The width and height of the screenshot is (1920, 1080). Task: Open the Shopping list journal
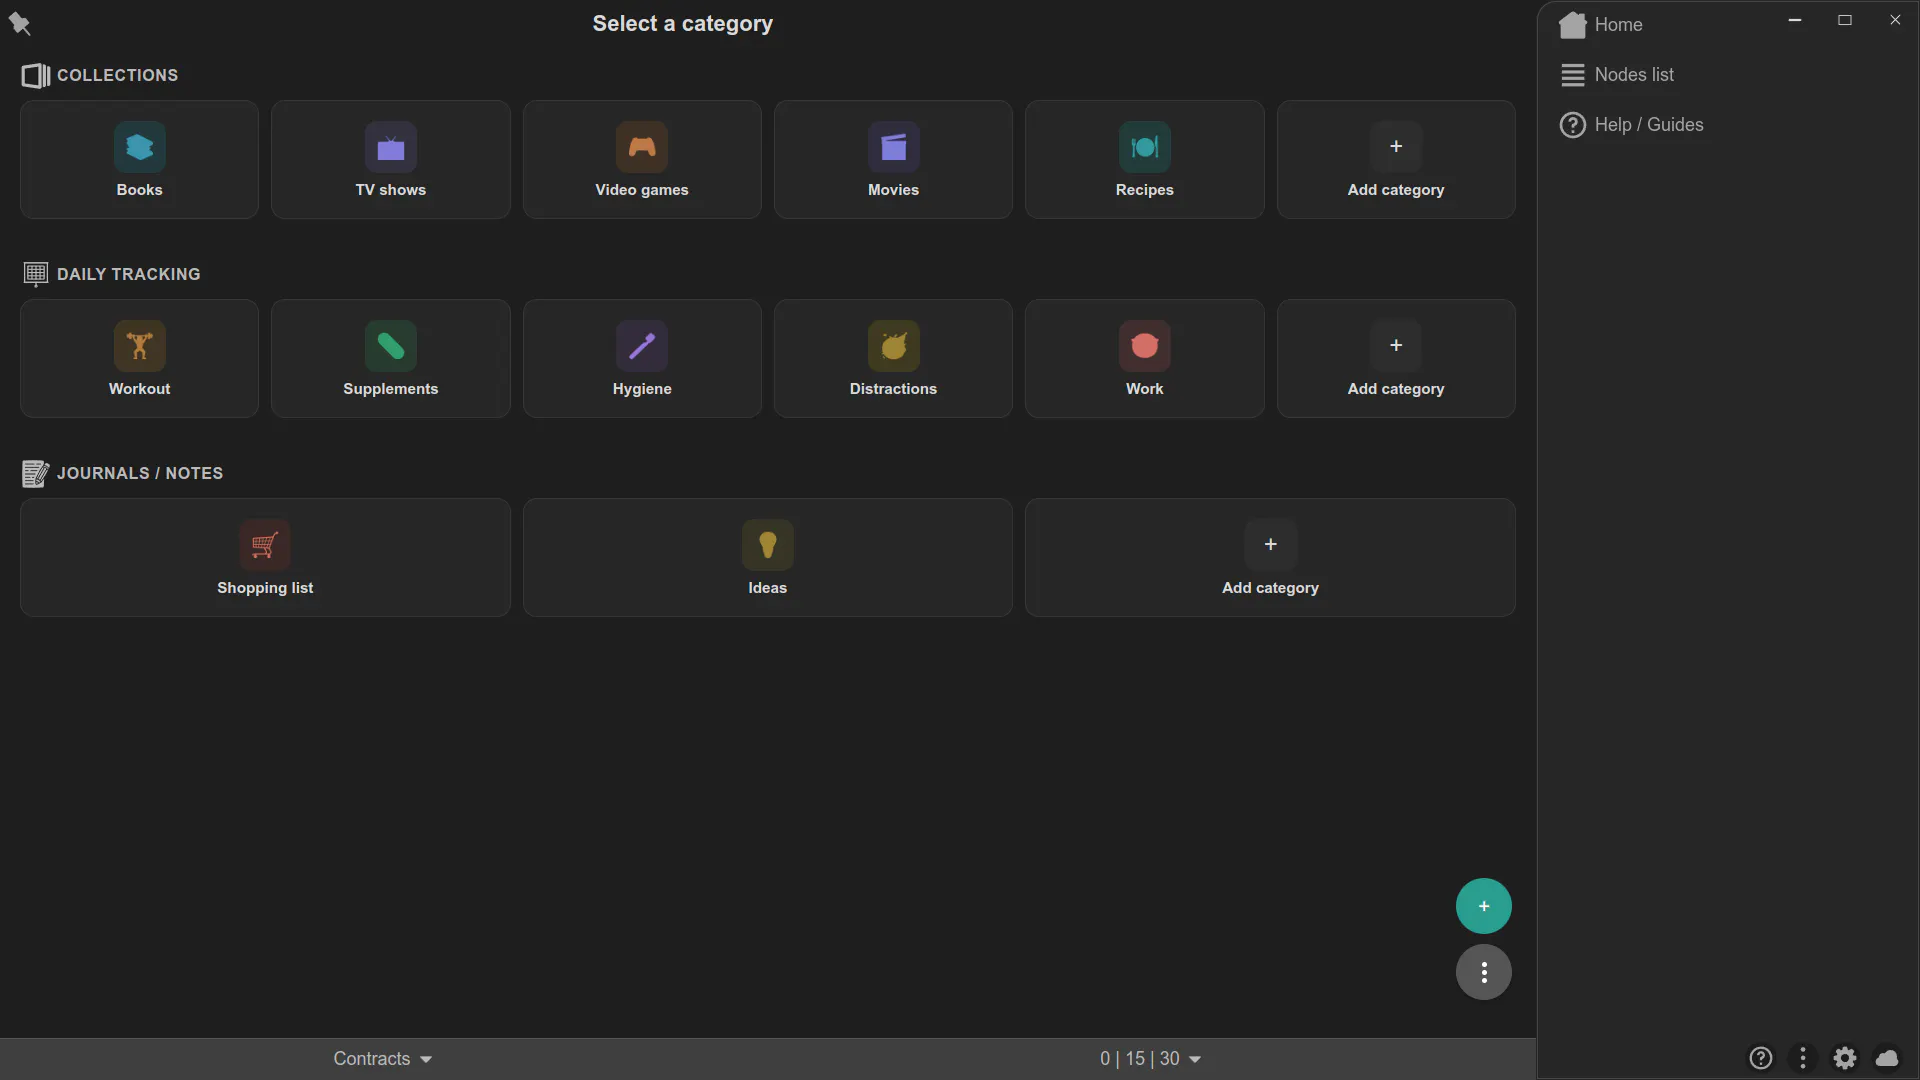(265, 557)
